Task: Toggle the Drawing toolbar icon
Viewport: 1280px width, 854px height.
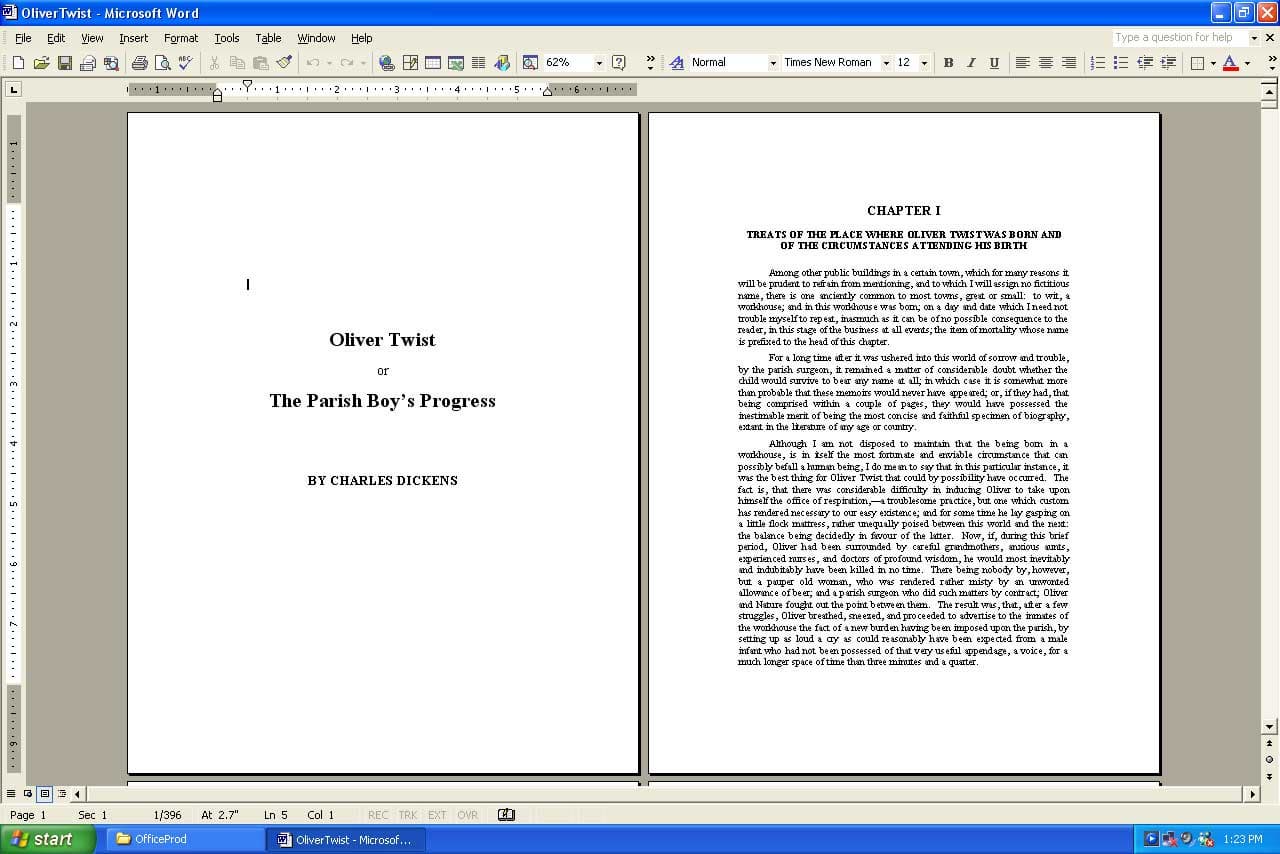Action: coord(502,63)
